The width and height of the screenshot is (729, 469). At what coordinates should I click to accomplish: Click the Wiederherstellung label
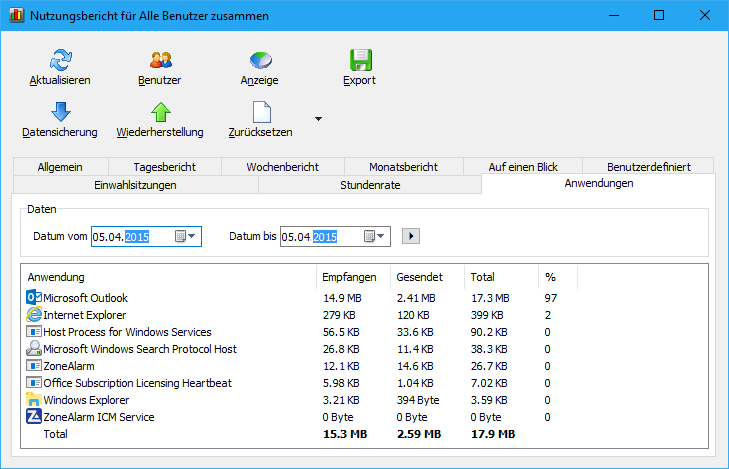click(160, 132)
